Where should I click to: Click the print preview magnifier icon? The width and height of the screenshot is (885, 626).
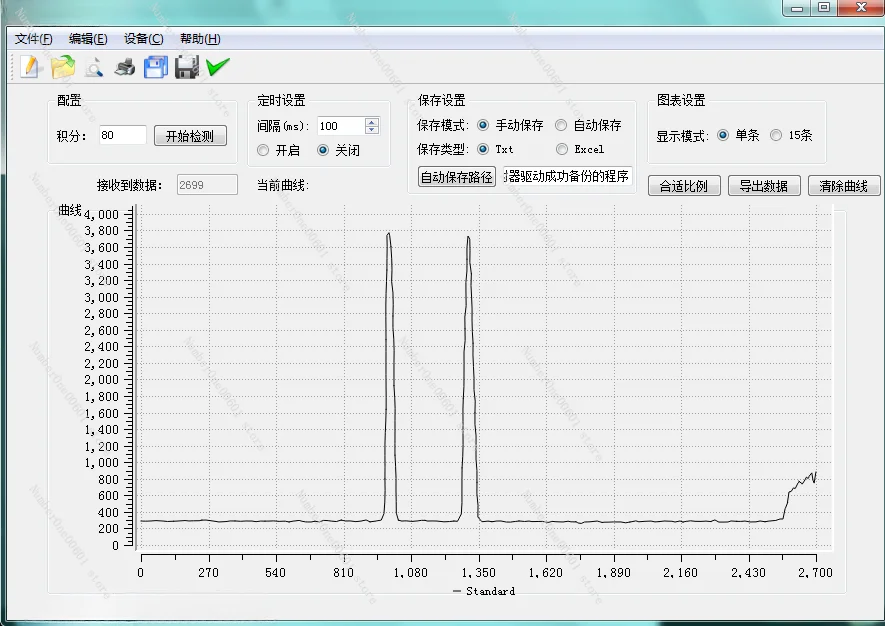tap(94, 67)
